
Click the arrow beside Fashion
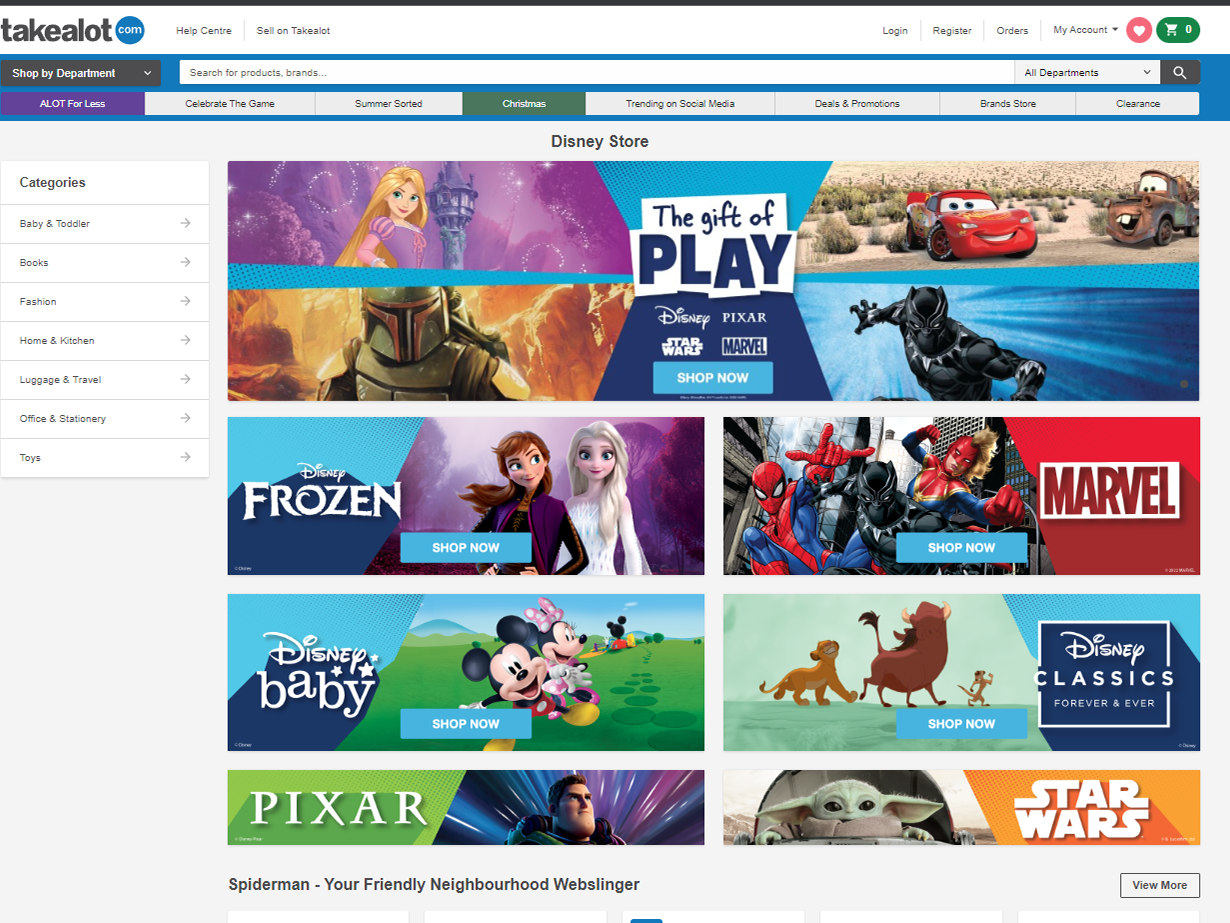click(185, 301)
